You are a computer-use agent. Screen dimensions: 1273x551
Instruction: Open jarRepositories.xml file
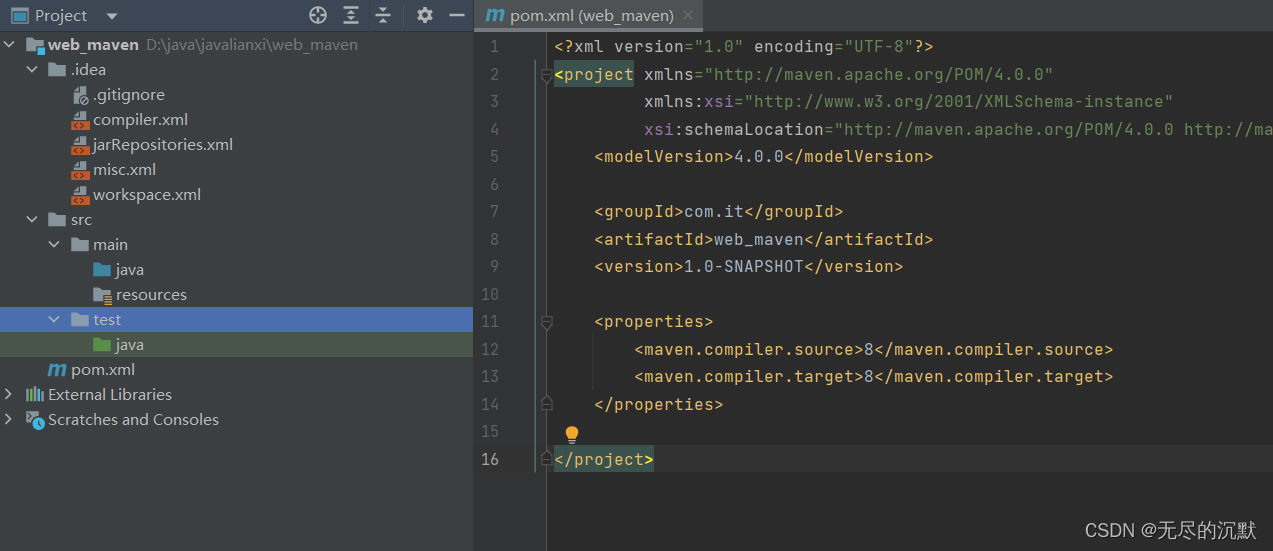(163, 145)
